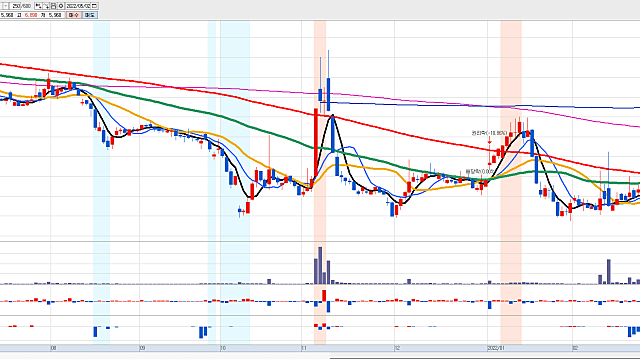Open the calendar picker icon beside the date
The image size is (640, 360).
94,6
